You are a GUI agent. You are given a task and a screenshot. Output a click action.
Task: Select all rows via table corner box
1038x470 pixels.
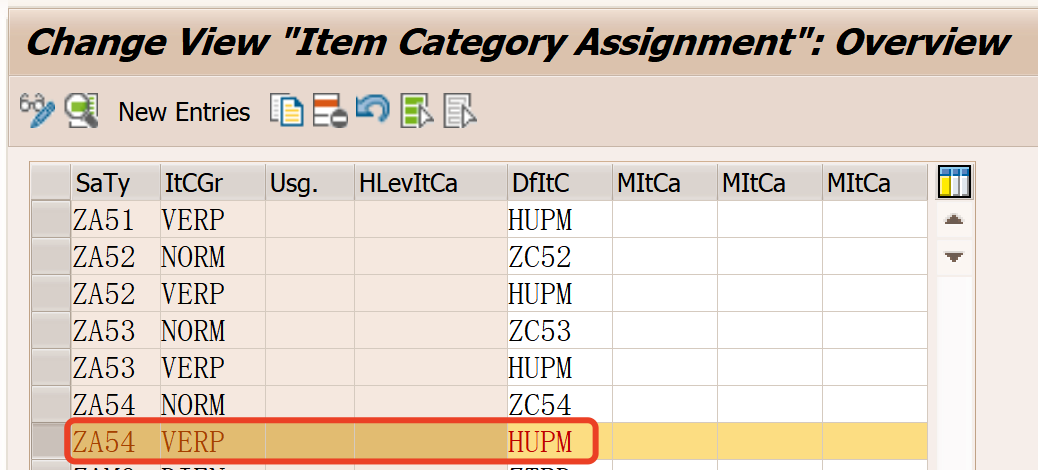click(51, 183)
